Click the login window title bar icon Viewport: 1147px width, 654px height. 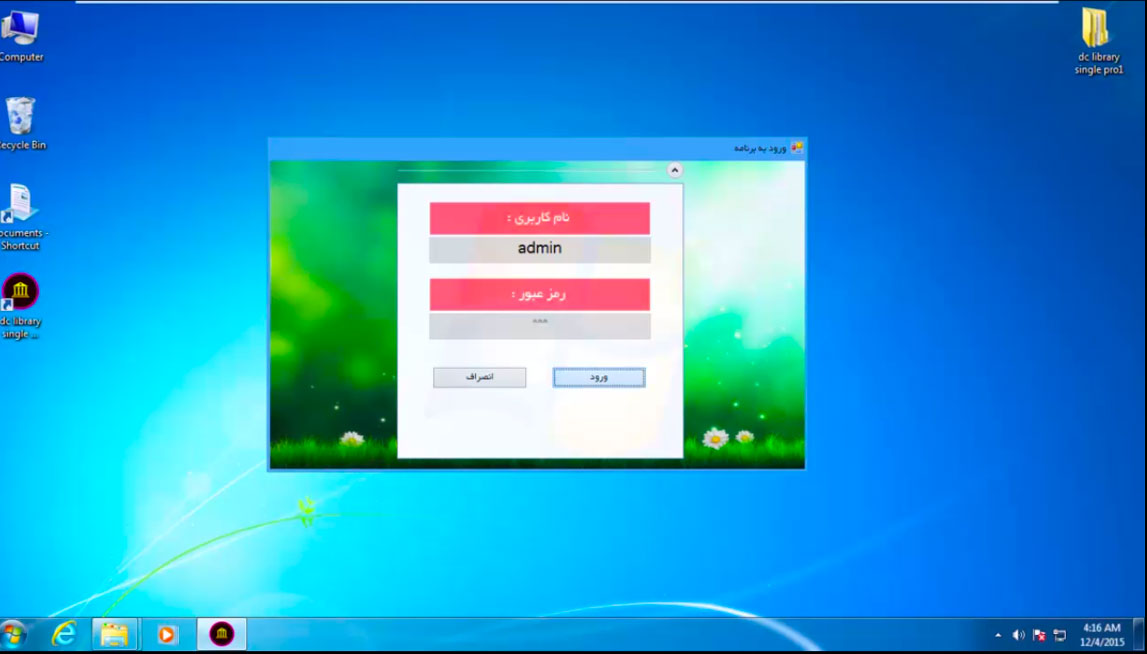(x=797, y=148)
